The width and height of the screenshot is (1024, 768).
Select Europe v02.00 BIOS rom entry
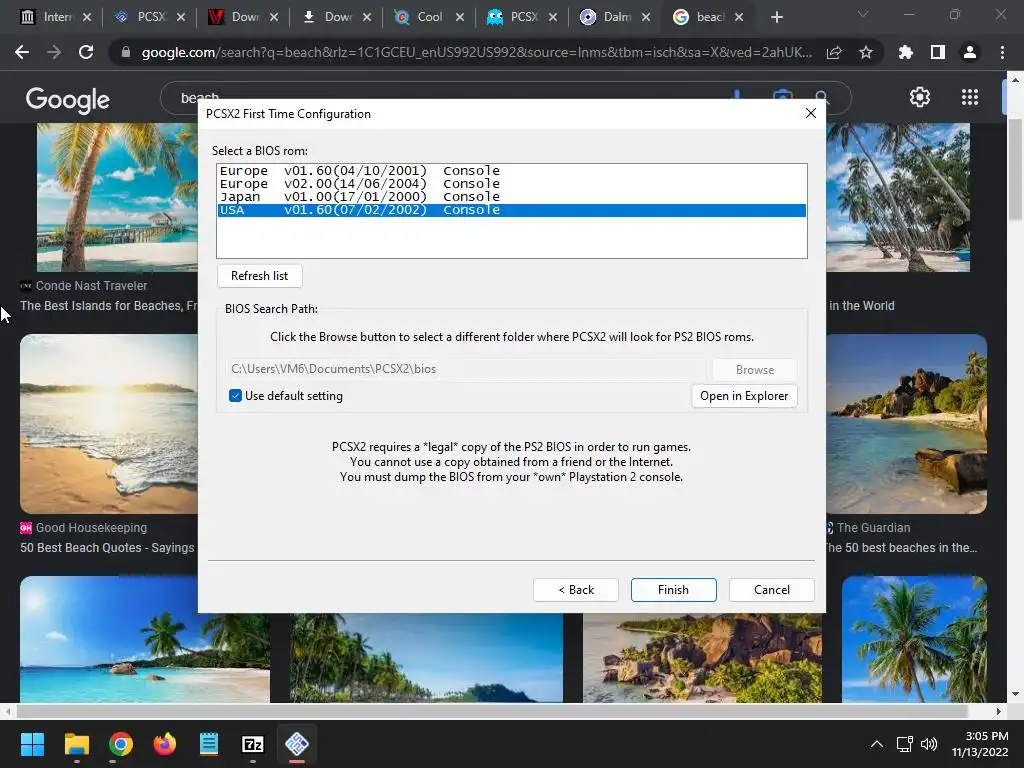[511, 184]
